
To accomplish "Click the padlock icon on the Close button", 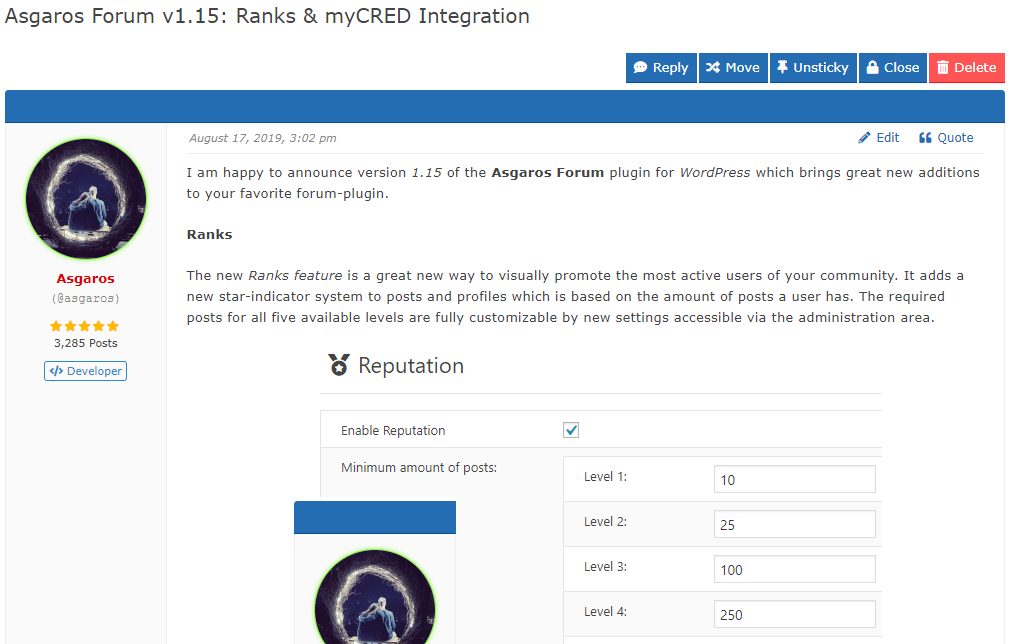I will click(872, 67).
